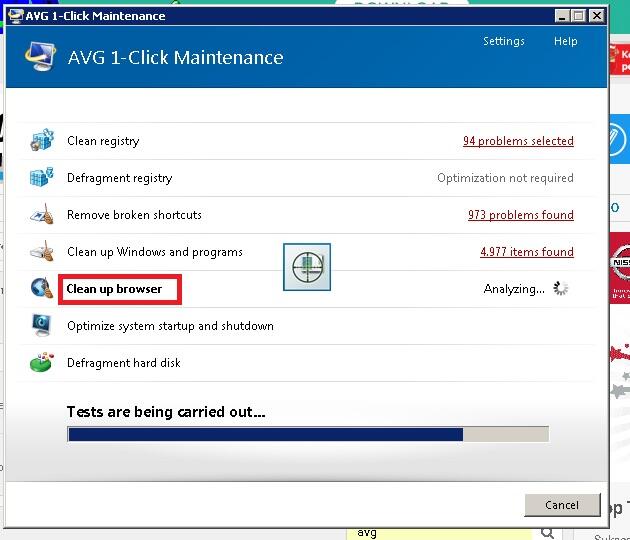Screen dimensions: 630x540
Task: Open the Help menu
Action: pos(565,41)
